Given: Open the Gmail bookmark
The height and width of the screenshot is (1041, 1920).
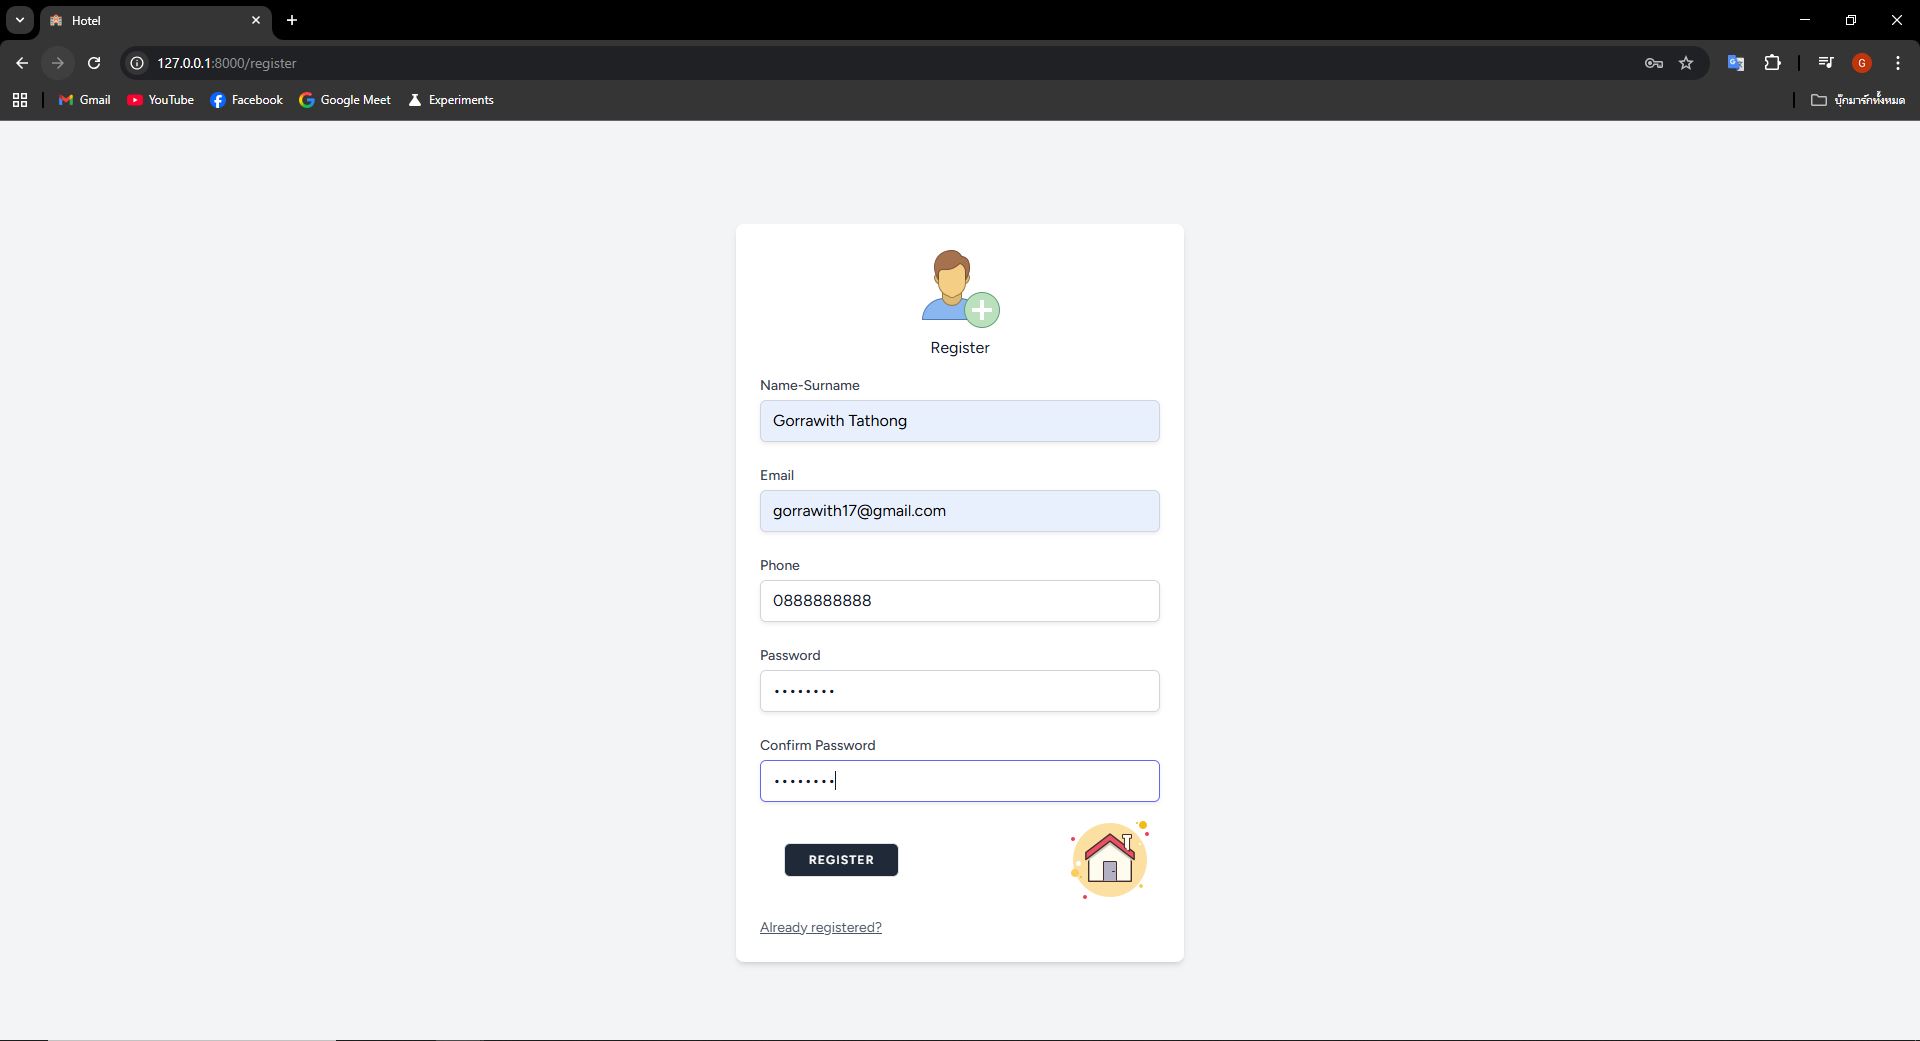Looking at the screenshot, I should point(85,100).
